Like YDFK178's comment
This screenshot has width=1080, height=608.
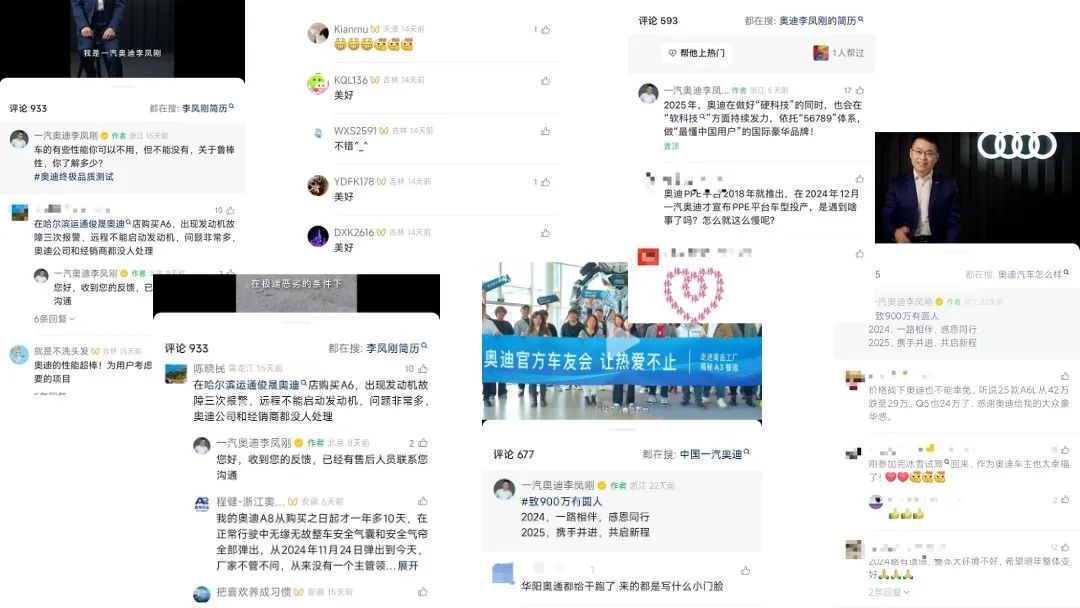(546, 182)
